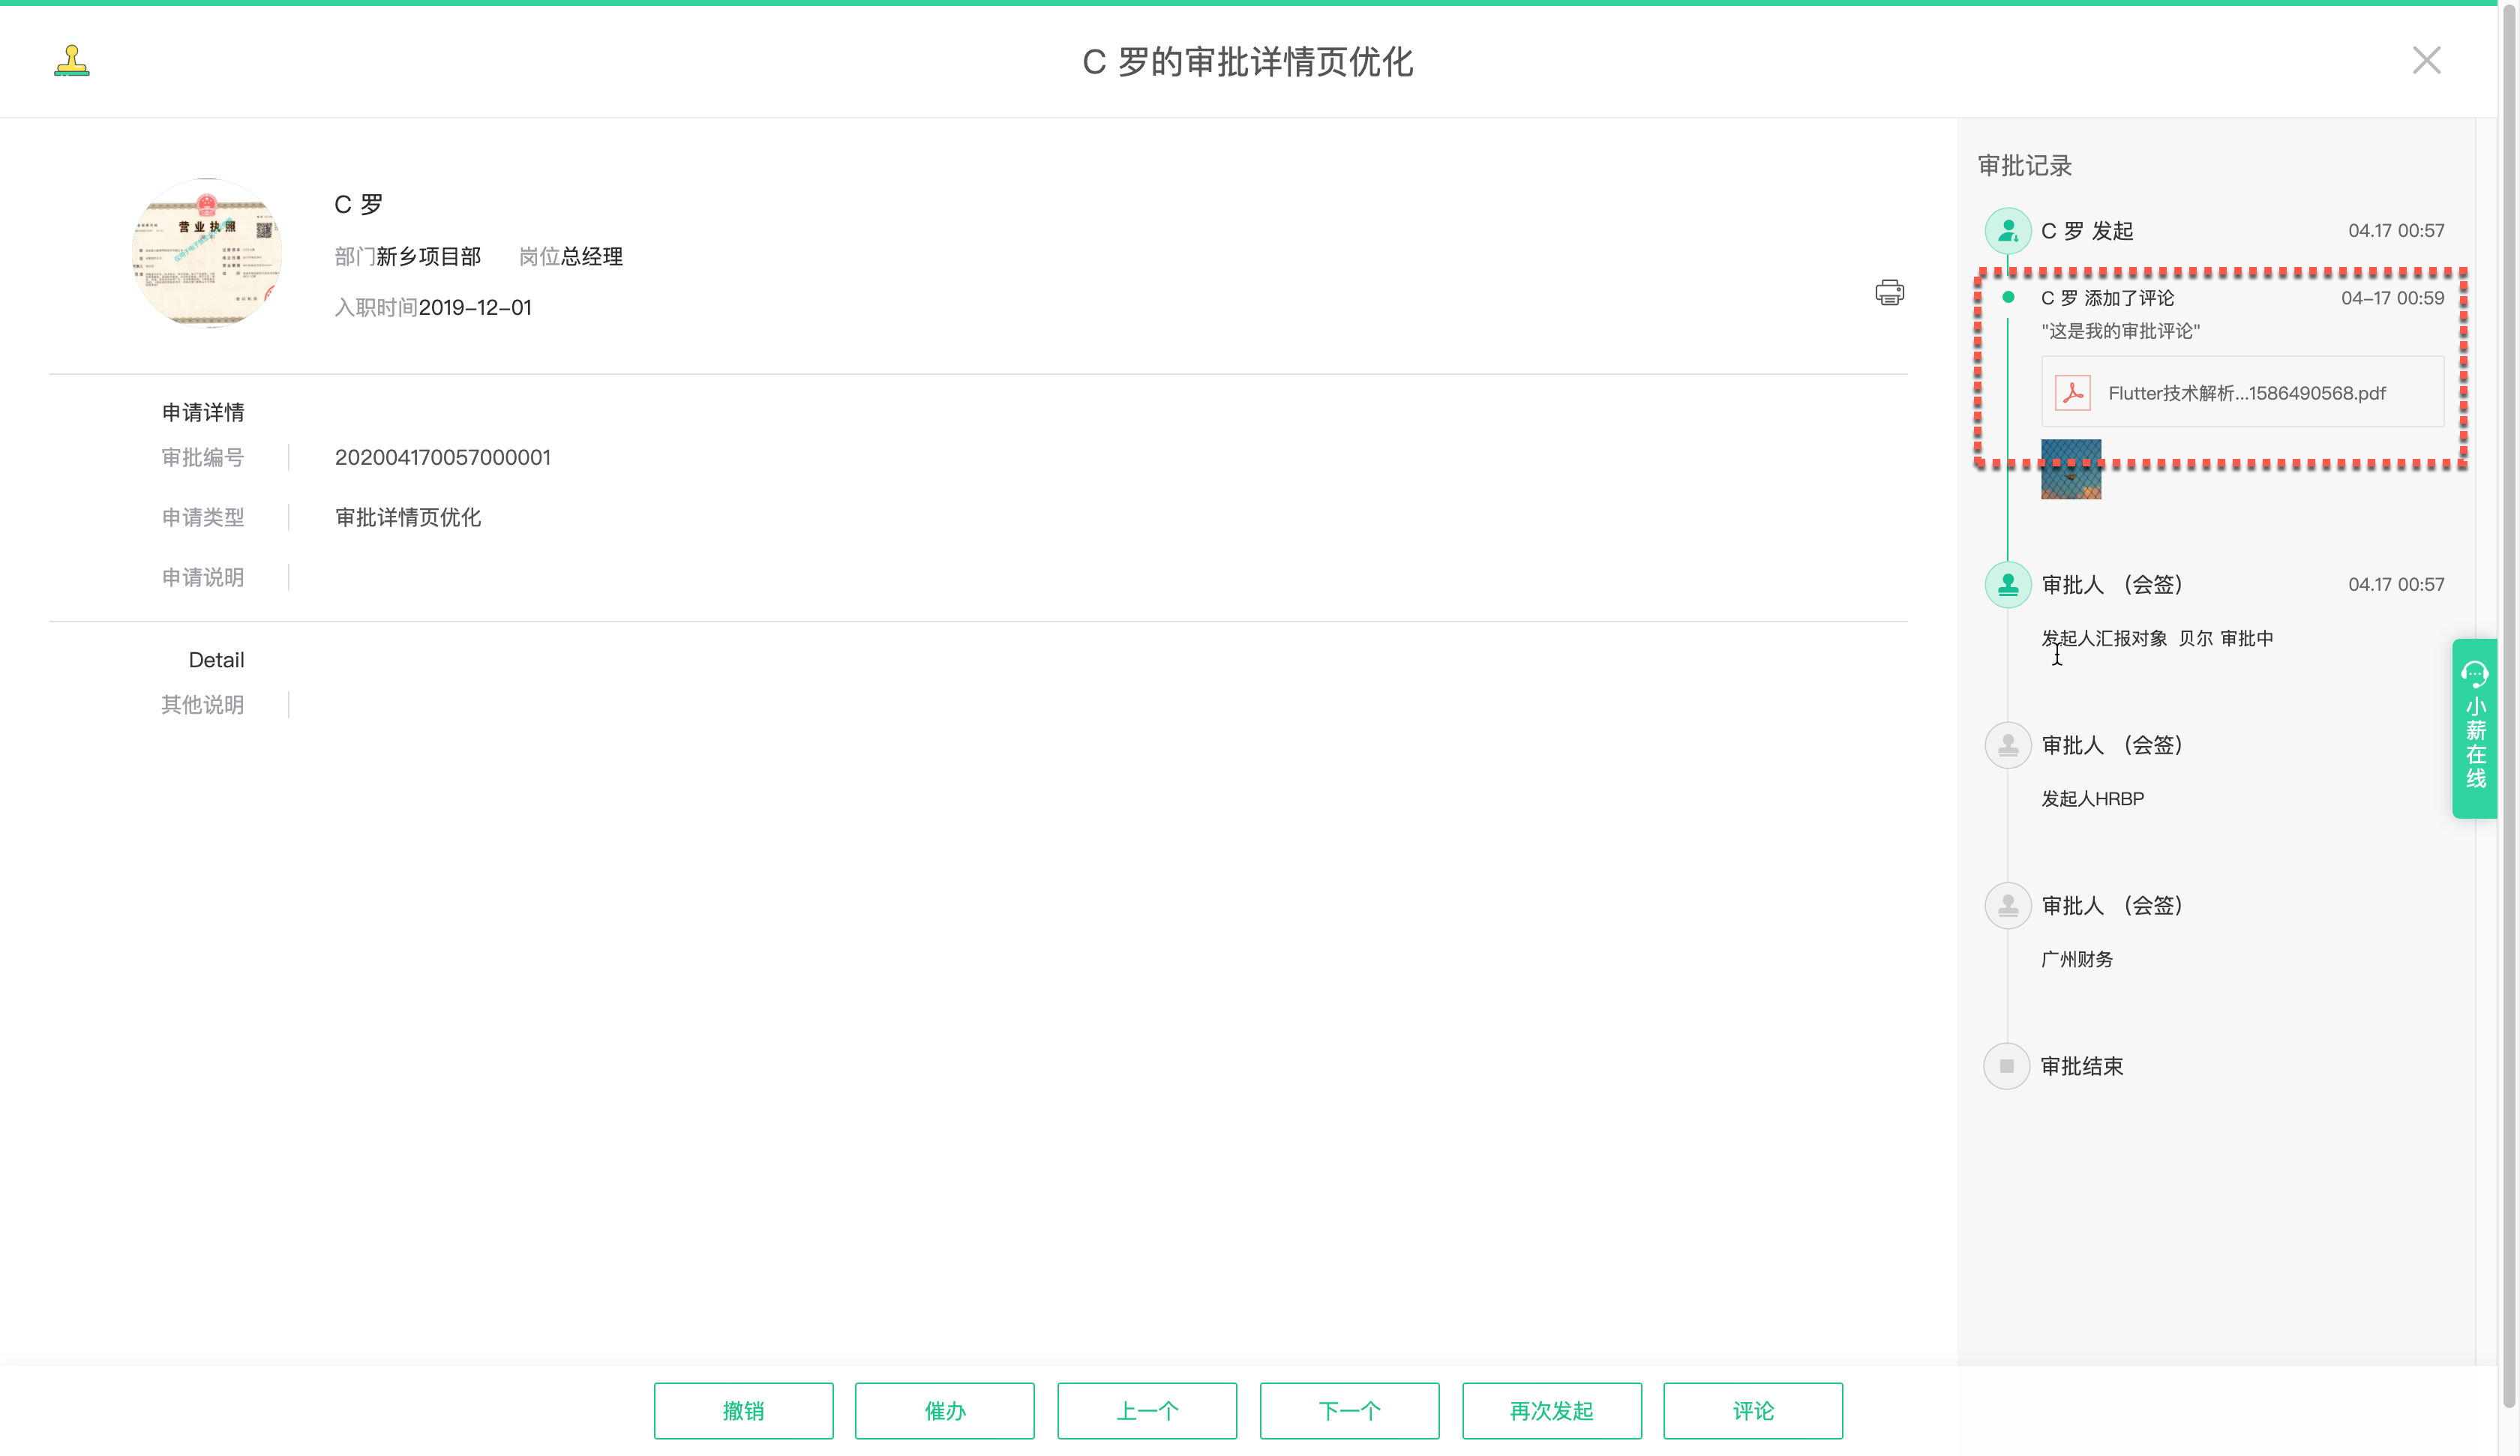
Task: Click the printer icon
Action: coord(1889,293)
